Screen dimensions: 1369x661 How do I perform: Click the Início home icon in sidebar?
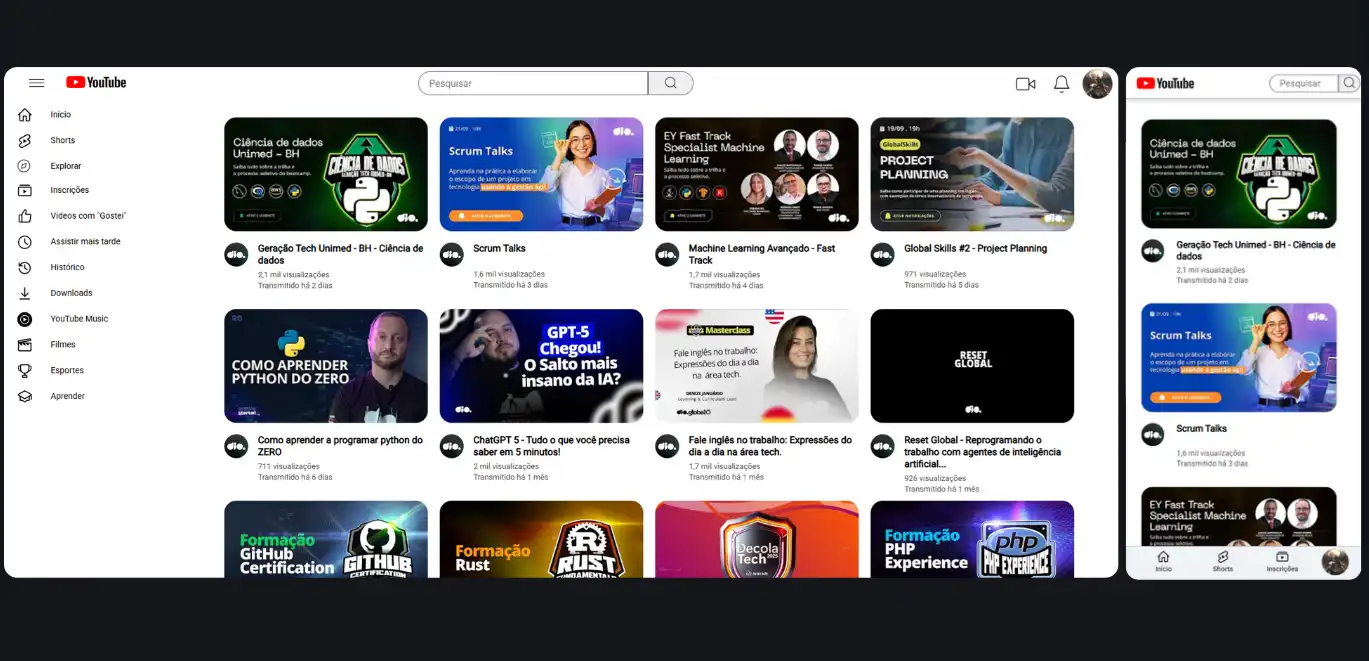pos(25,115)
